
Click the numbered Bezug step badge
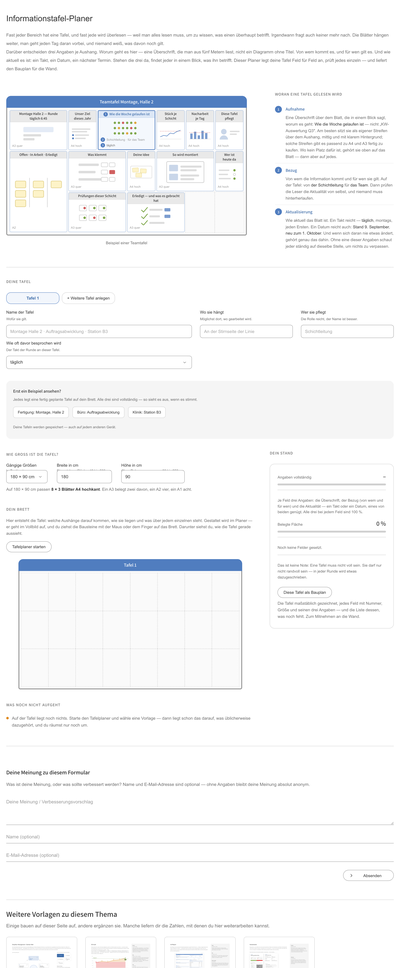278,169
